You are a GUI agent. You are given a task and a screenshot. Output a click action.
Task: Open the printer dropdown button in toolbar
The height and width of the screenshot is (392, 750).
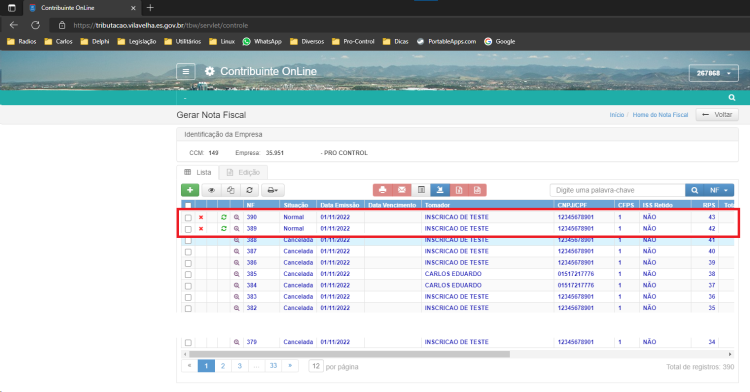pyautogui.click(x=273, y=190)
